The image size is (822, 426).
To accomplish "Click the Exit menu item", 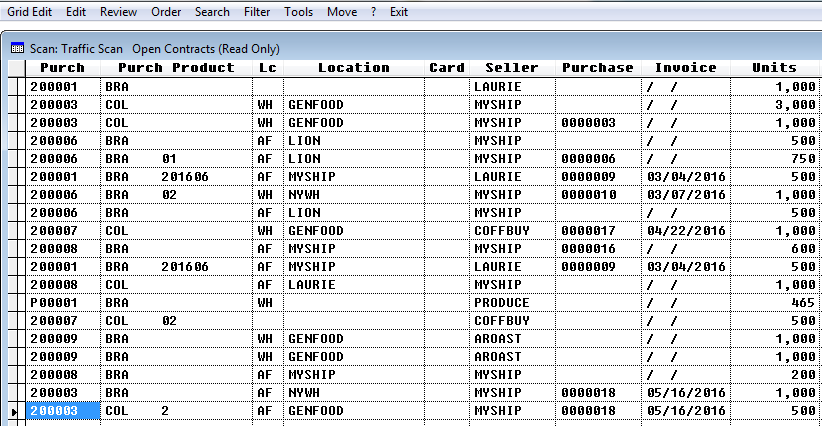I will coord(398,12).
